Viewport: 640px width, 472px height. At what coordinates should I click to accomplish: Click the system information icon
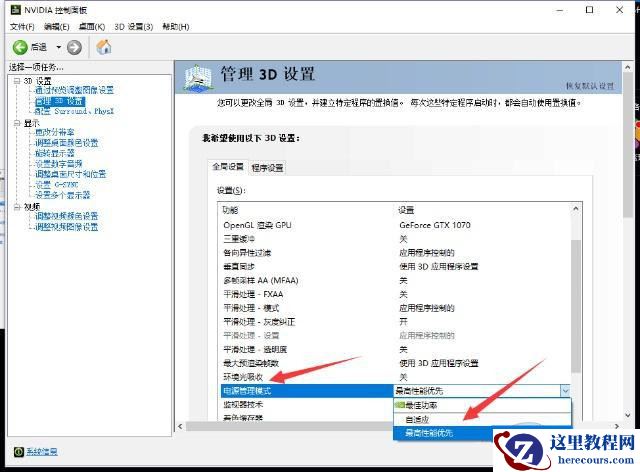18,452
